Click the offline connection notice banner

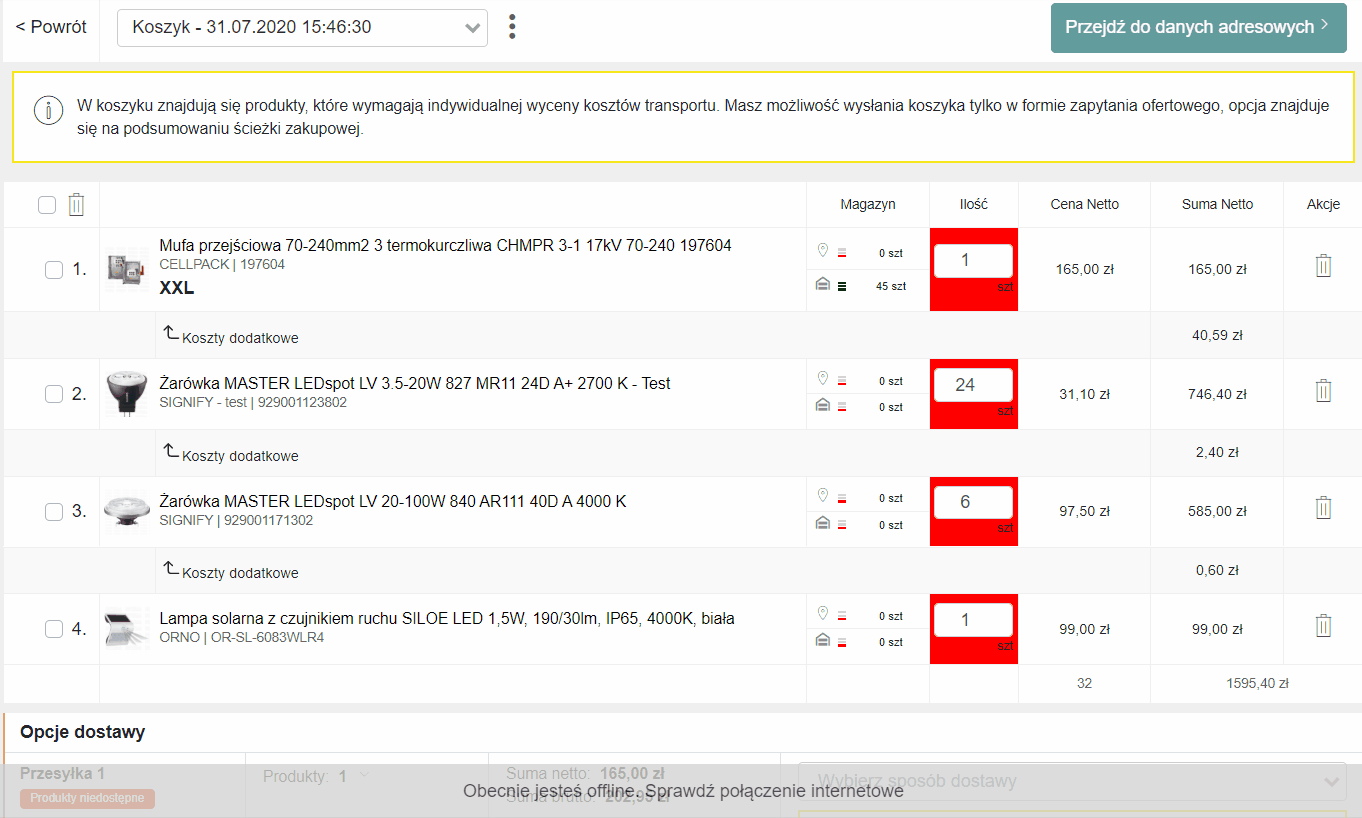pyautogui.click(x=683, y=791)
